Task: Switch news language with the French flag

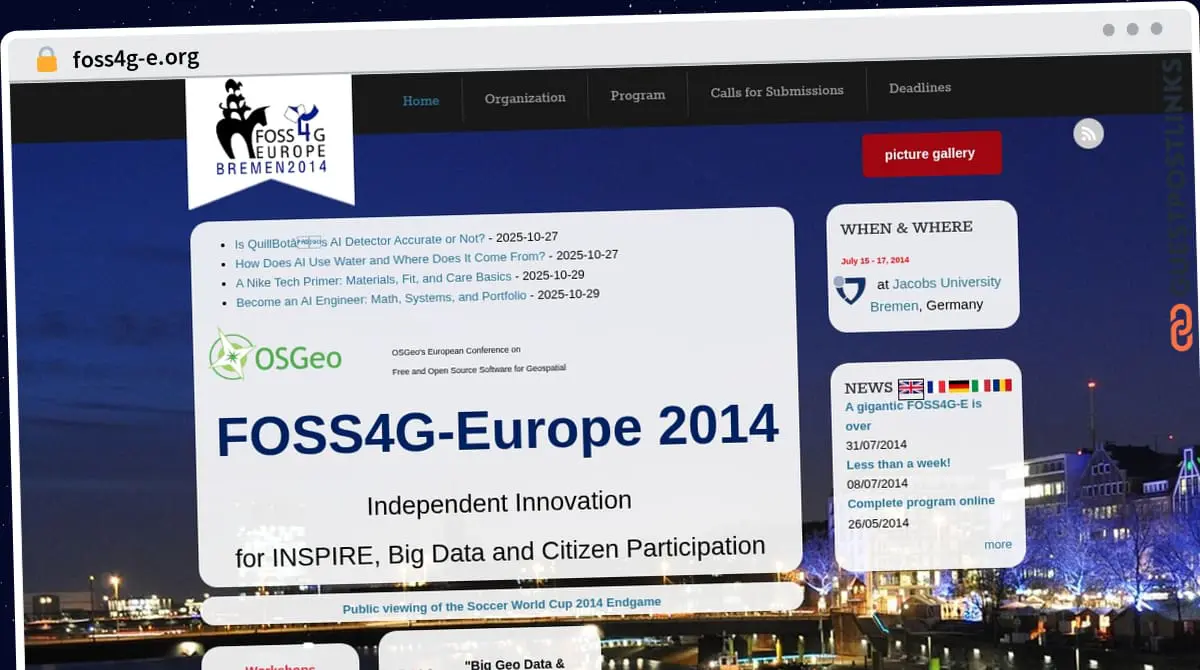Action: tap(936, 386)
